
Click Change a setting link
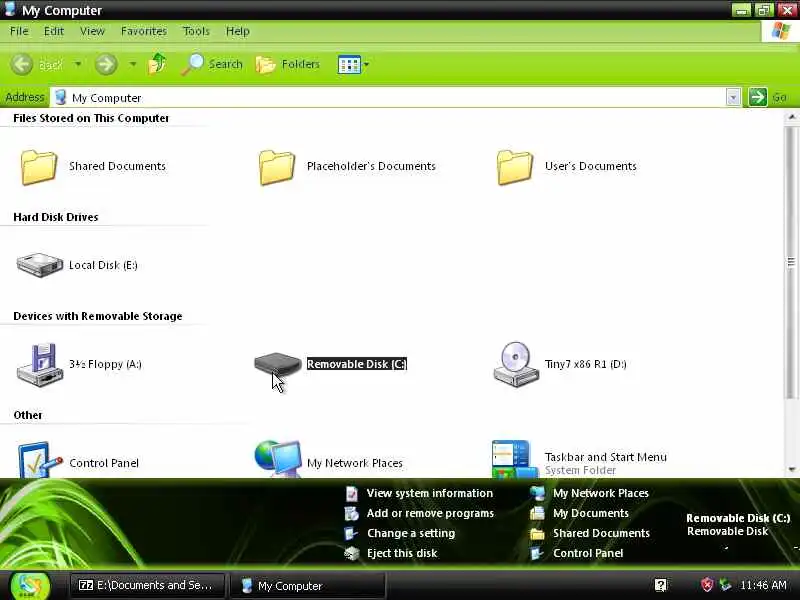click(x=411, y=533)
